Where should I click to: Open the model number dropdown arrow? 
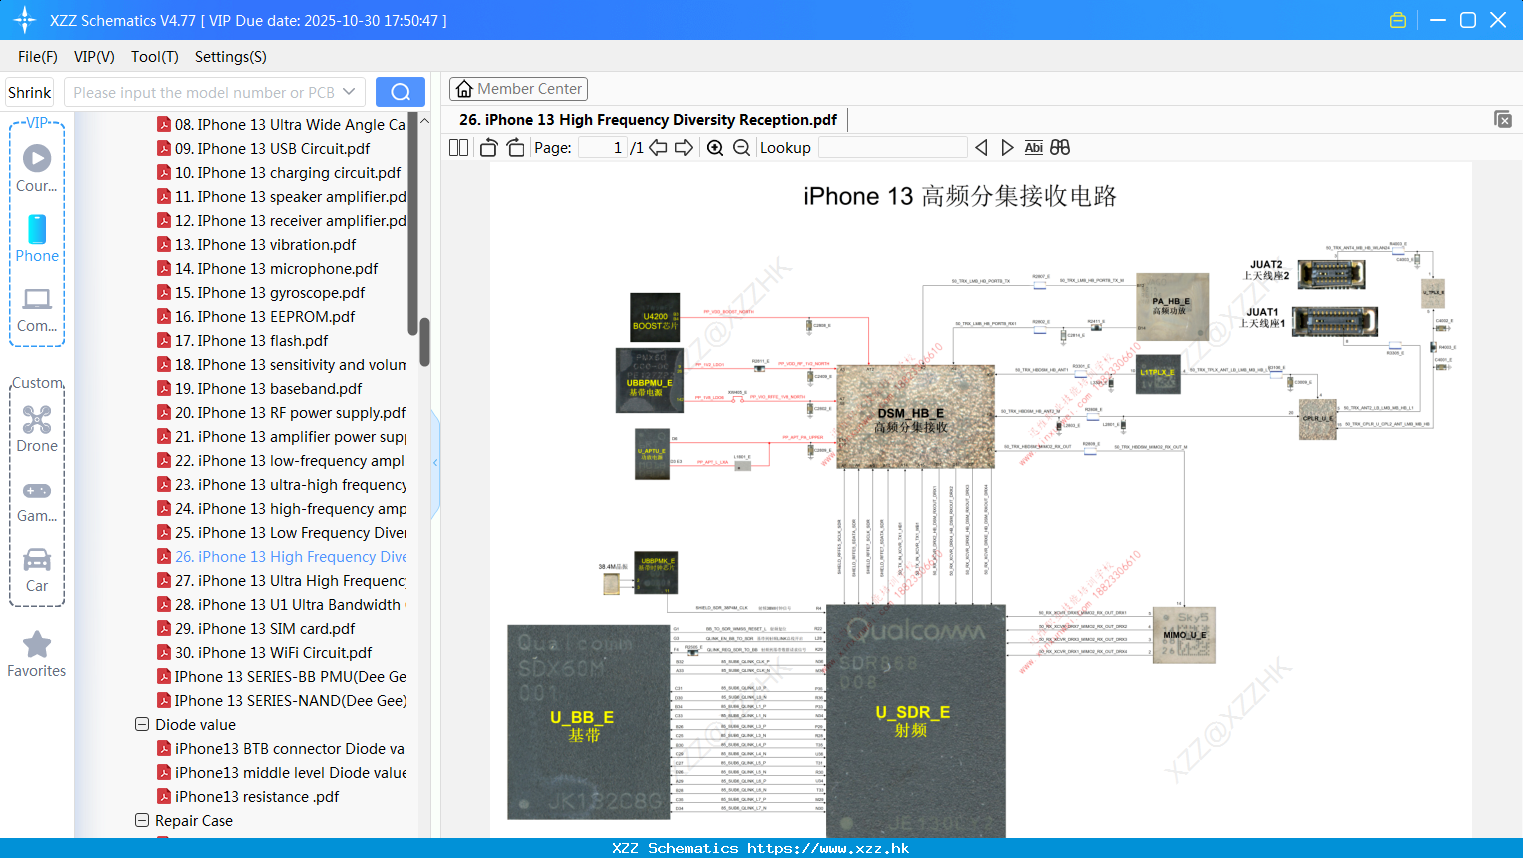(x=349, y=92)
